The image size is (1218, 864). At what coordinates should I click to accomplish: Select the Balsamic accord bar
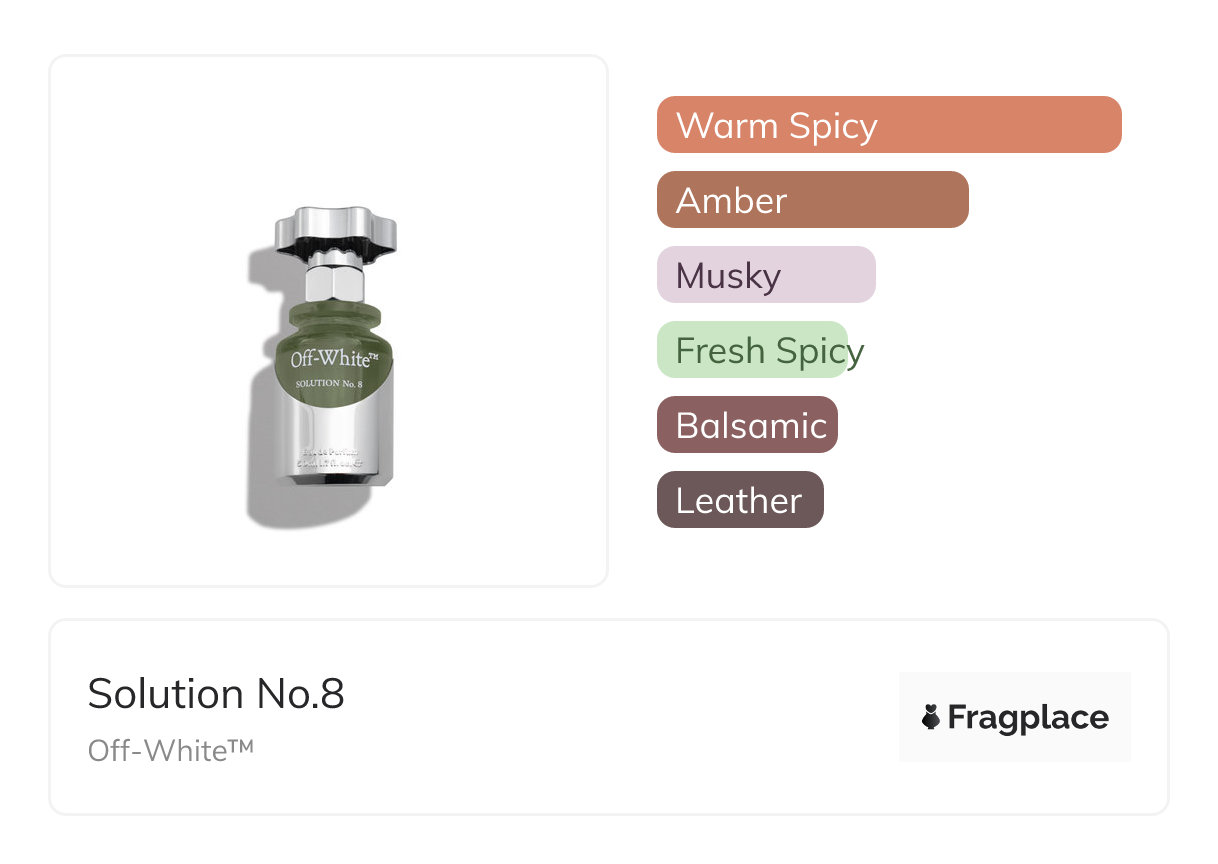point(747,425)
